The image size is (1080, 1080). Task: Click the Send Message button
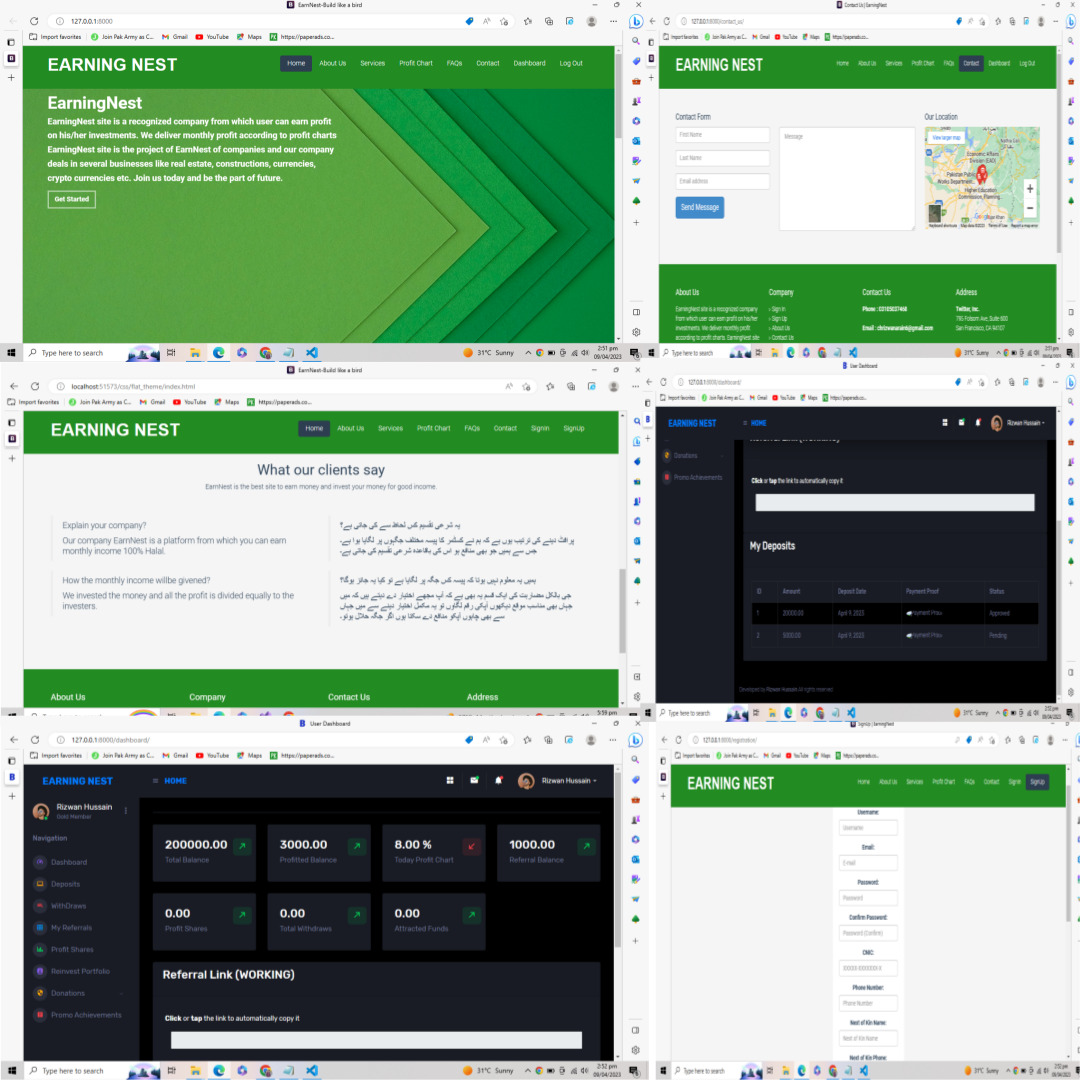click(x=699, y=207)
